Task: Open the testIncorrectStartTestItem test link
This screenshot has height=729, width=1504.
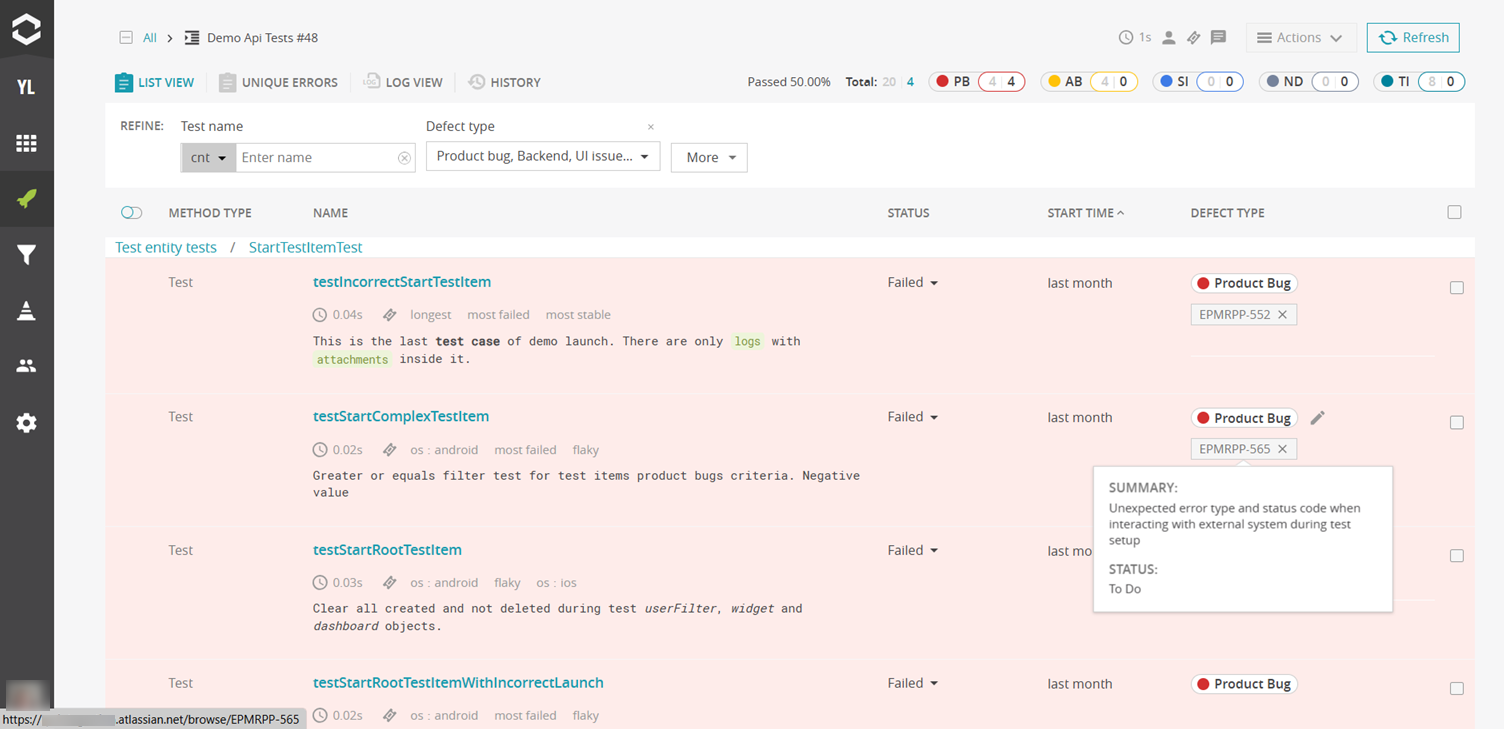Action: tap(402, 282)
